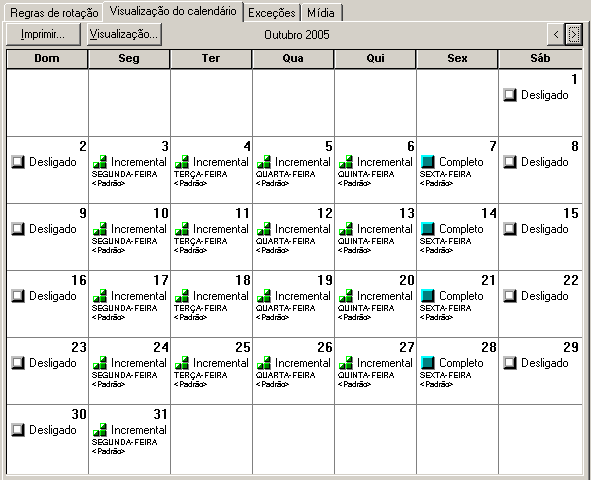Image resolution: width=591 pixels, height=480 pixels.
Task: Go to previous month arrow
Action: 556,35
